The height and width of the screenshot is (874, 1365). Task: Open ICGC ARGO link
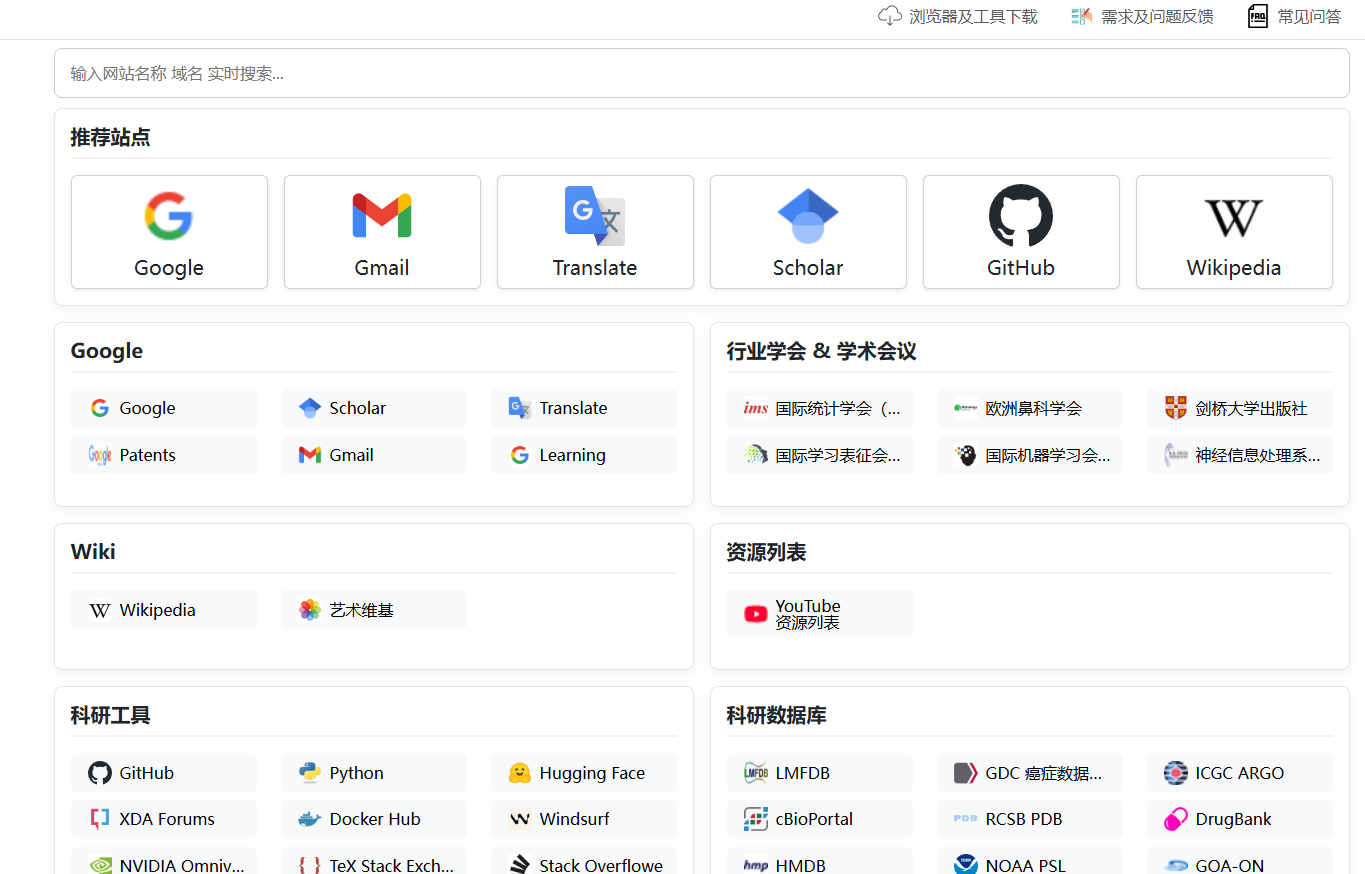1240,773
